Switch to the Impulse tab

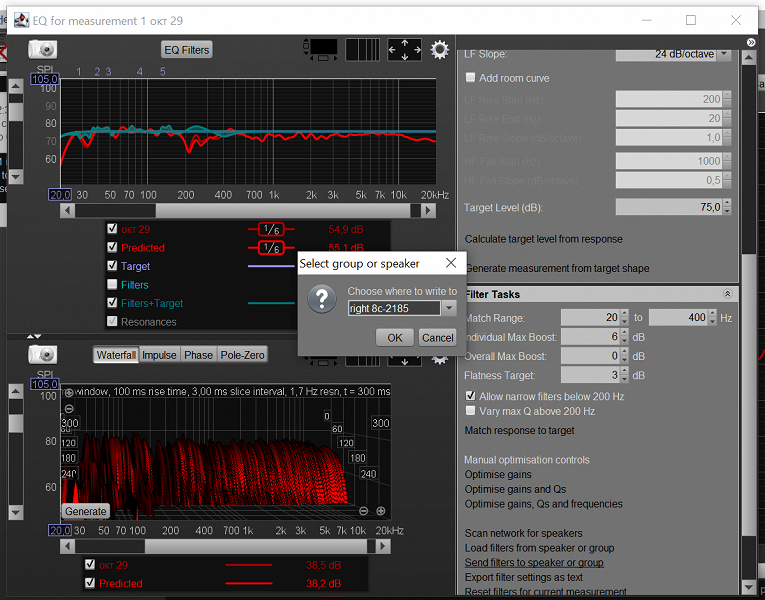point(159,355)
